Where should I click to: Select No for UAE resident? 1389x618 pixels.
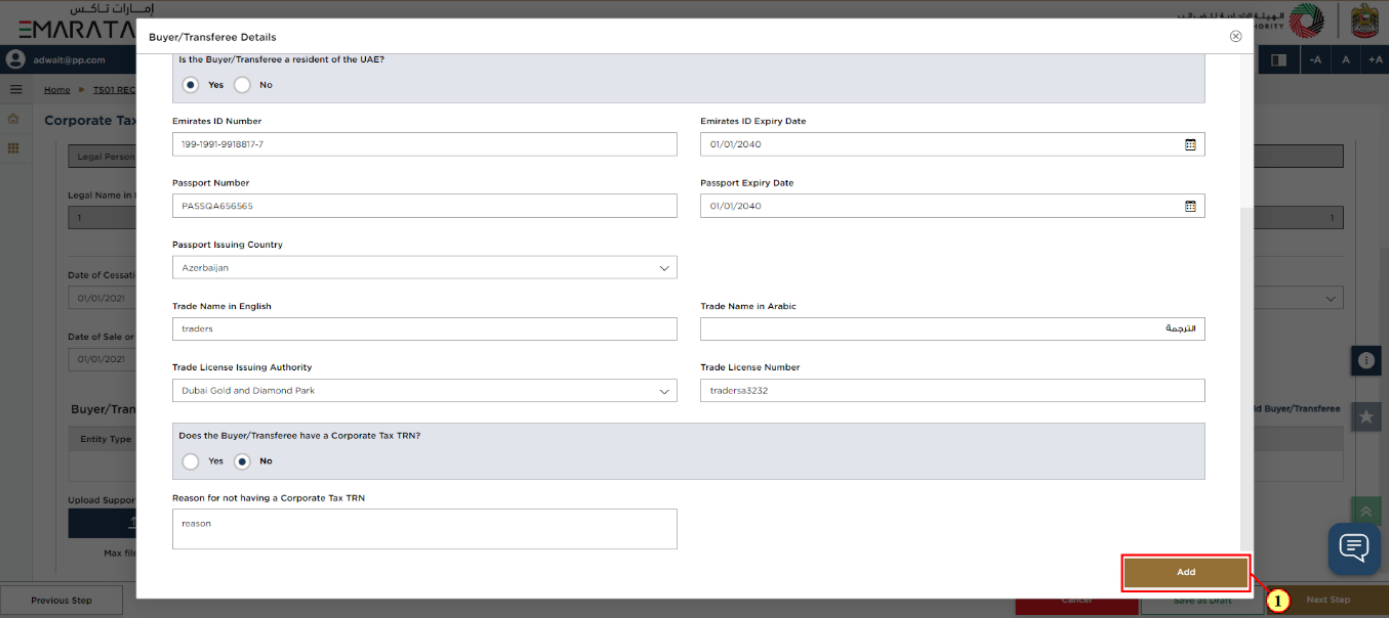[242, 85]
